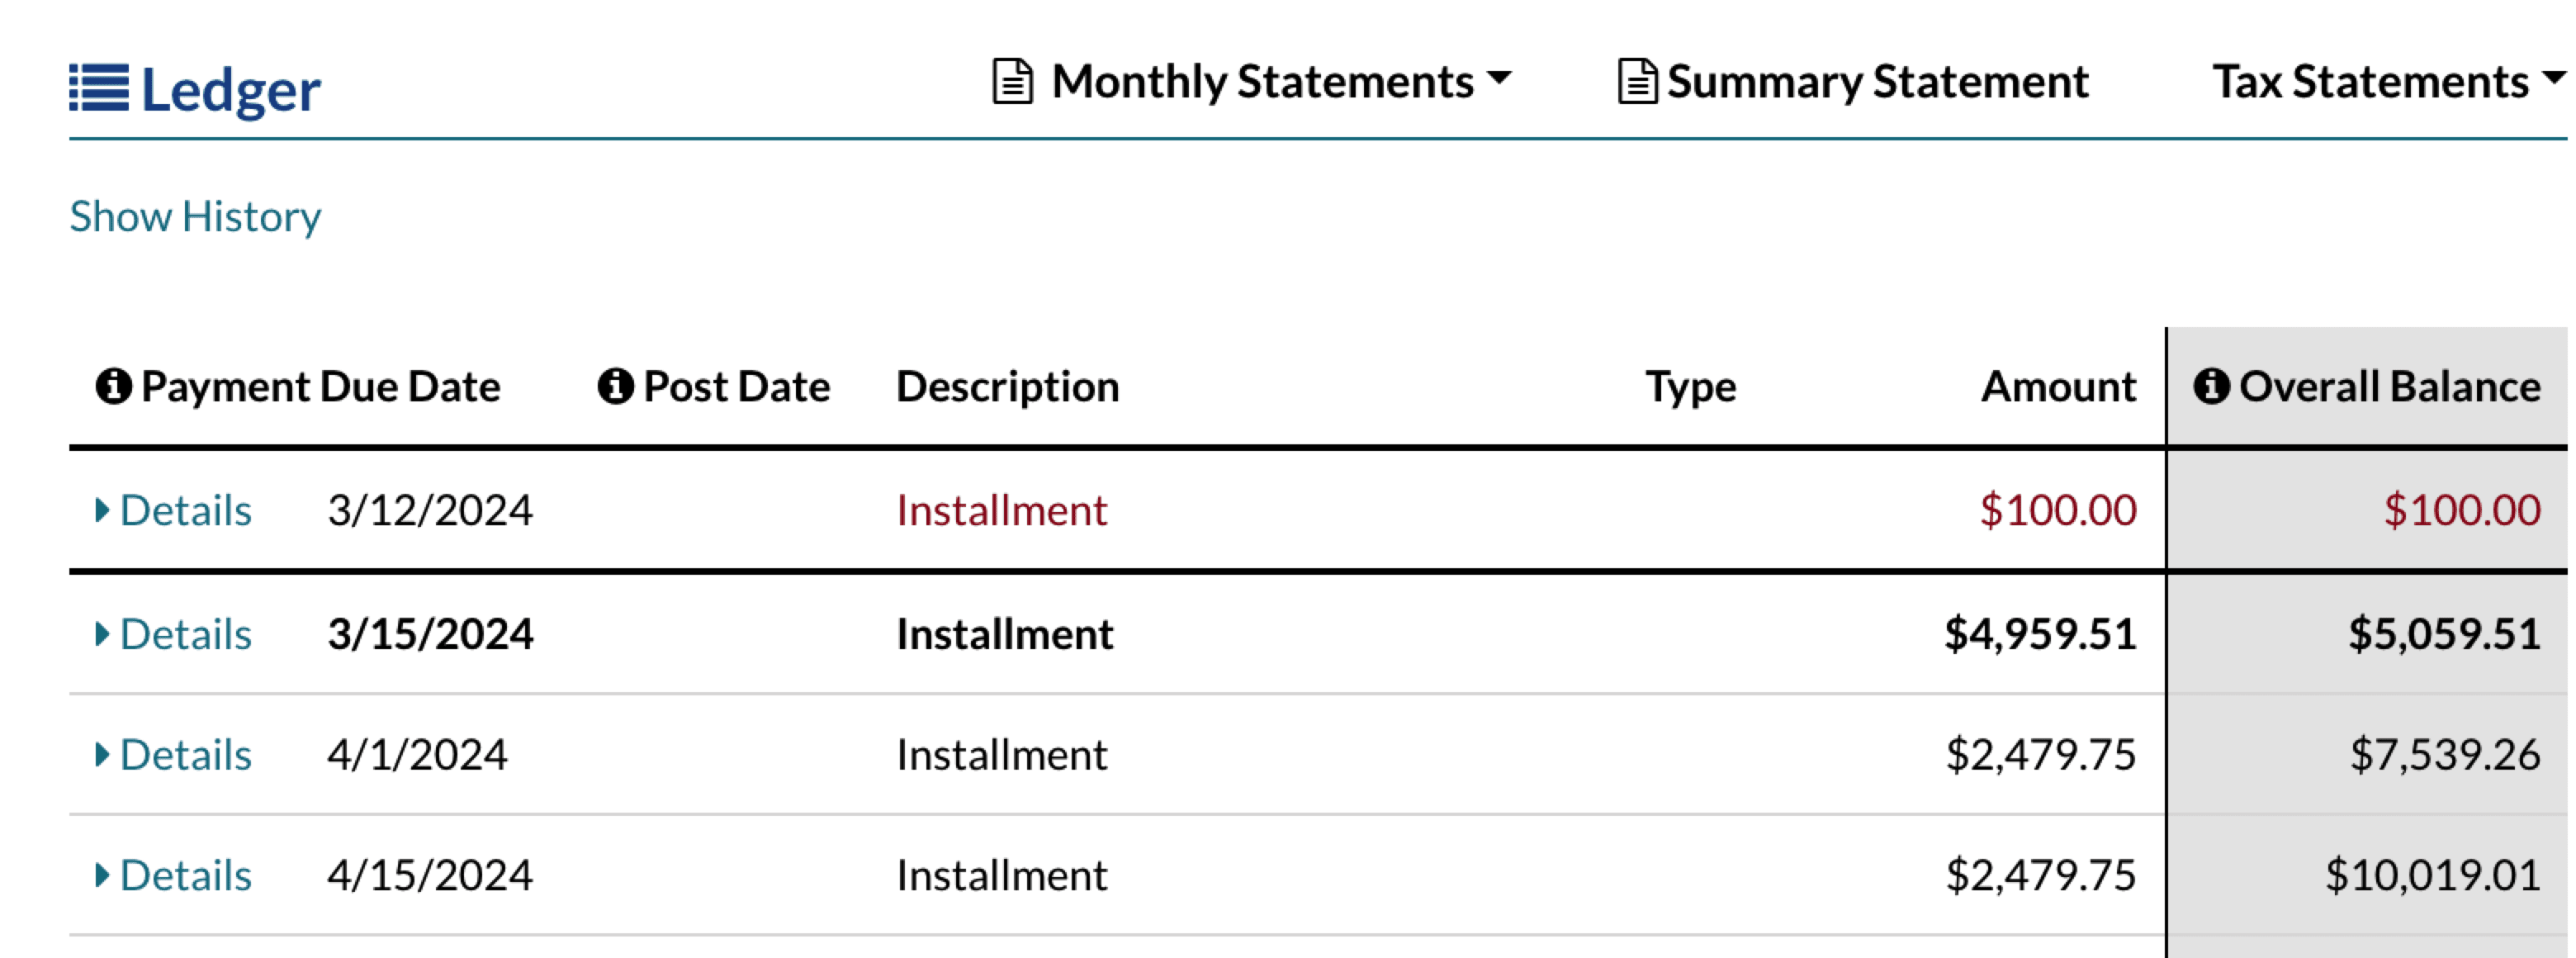Open the Tax Statements dropdown

pos(2385,81)
